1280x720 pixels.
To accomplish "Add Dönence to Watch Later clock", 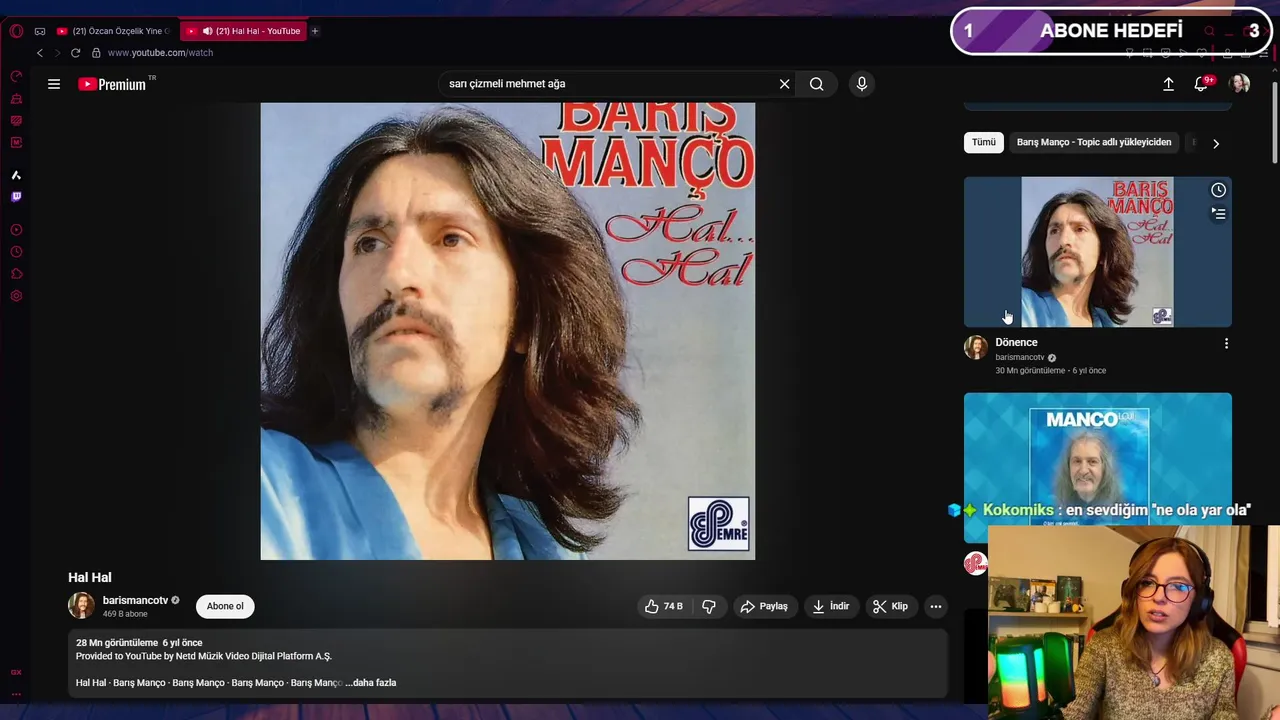I will [x=1218, y=190].
